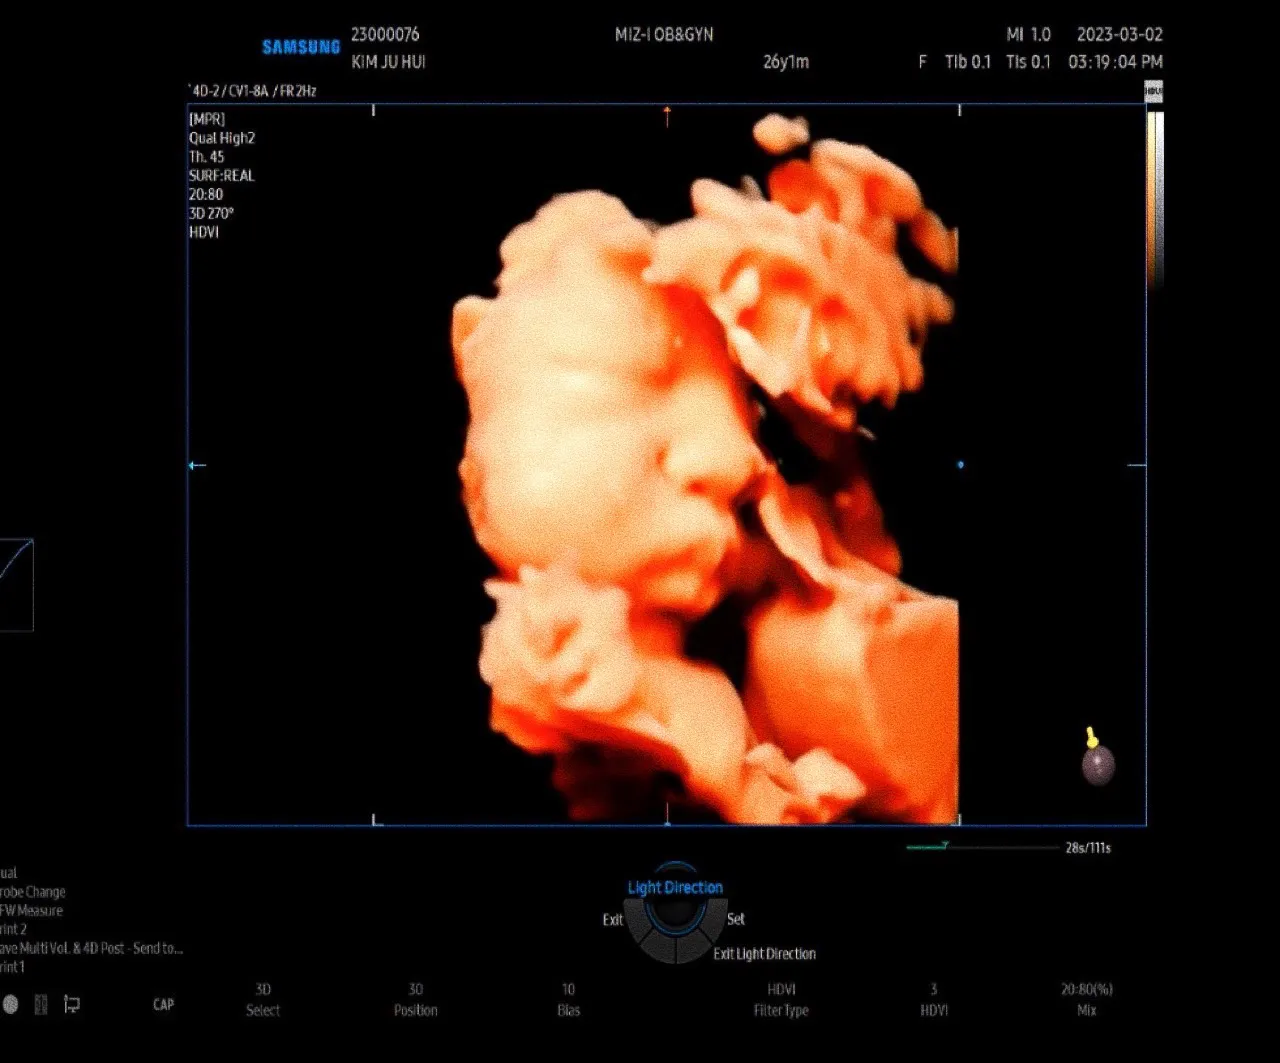Click the blue dot marker on the right side
The width and height of the screenshot is (1280, 1063).
pos(961,465)
